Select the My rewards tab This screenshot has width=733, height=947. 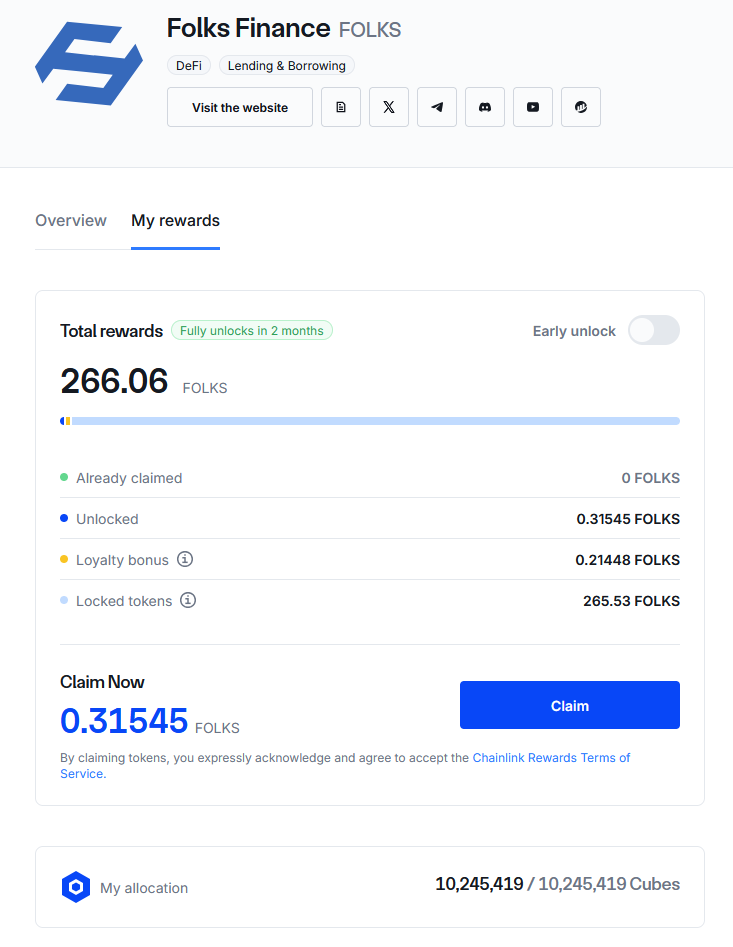176,220
